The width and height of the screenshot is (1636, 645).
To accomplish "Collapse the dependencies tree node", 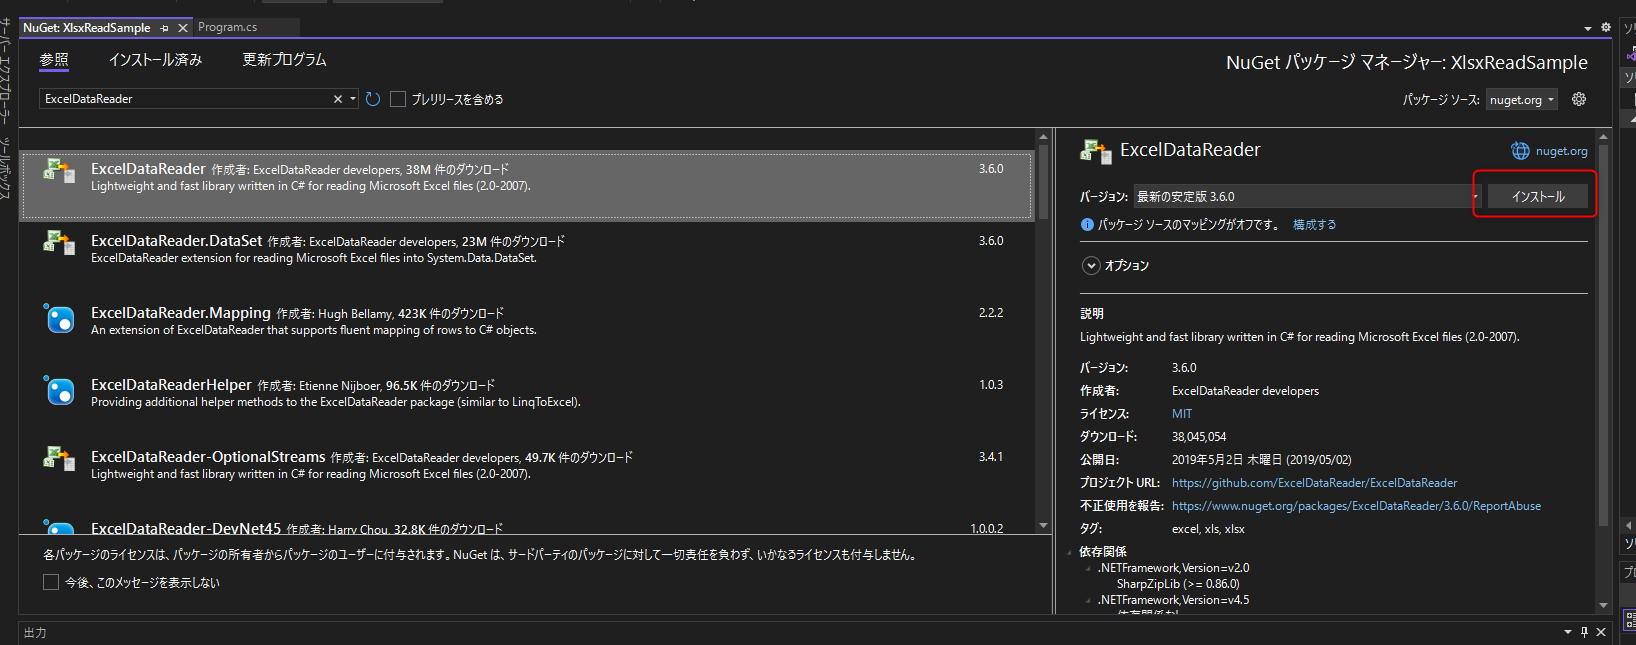I will [1069, 552].
